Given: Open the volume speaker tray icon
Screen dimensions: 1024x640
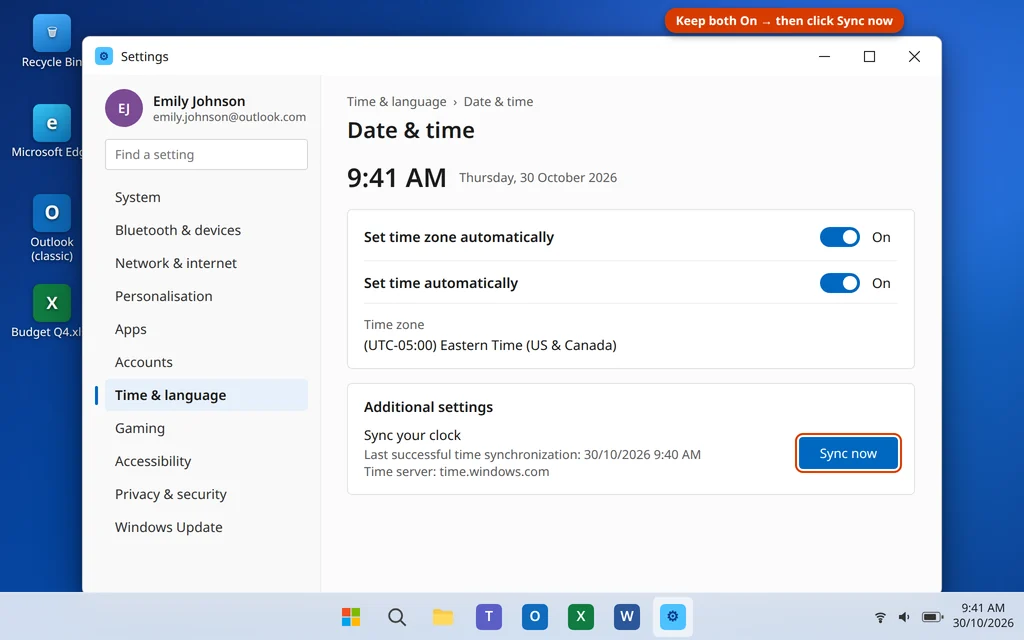Looking at the screenshot, I should pyautogui.click(x=904, y=616).
